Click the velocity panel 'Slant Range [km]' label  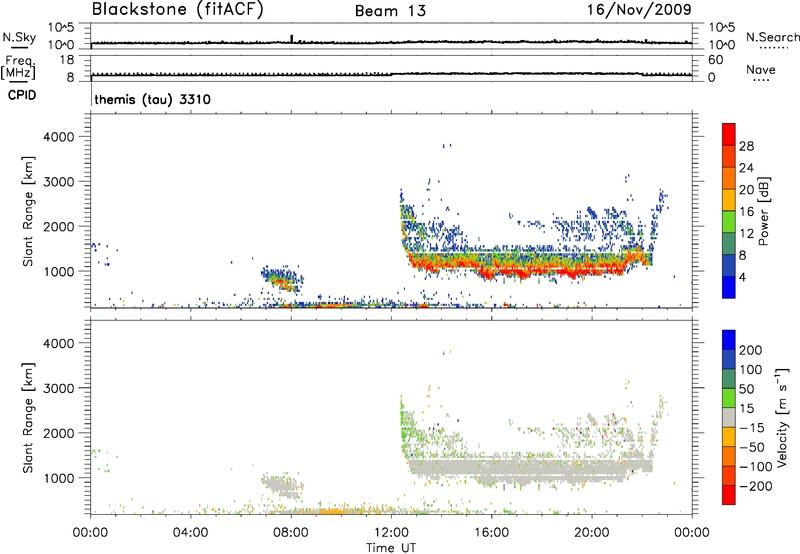(28, 418)
